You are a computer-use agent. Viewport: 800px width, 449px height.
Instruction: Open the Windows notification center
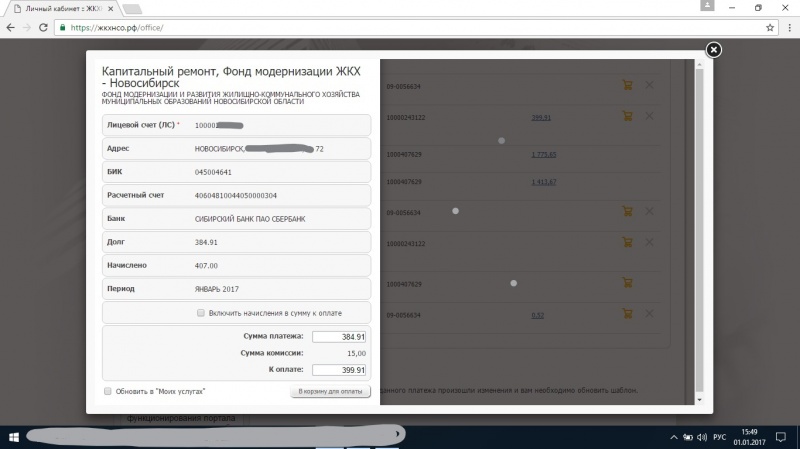[783, 437]
